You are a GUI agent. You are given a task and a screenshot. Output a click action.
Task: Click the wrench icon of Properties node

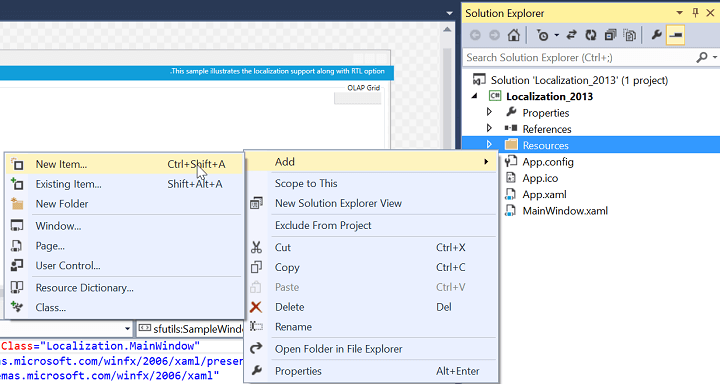point(511,112)
